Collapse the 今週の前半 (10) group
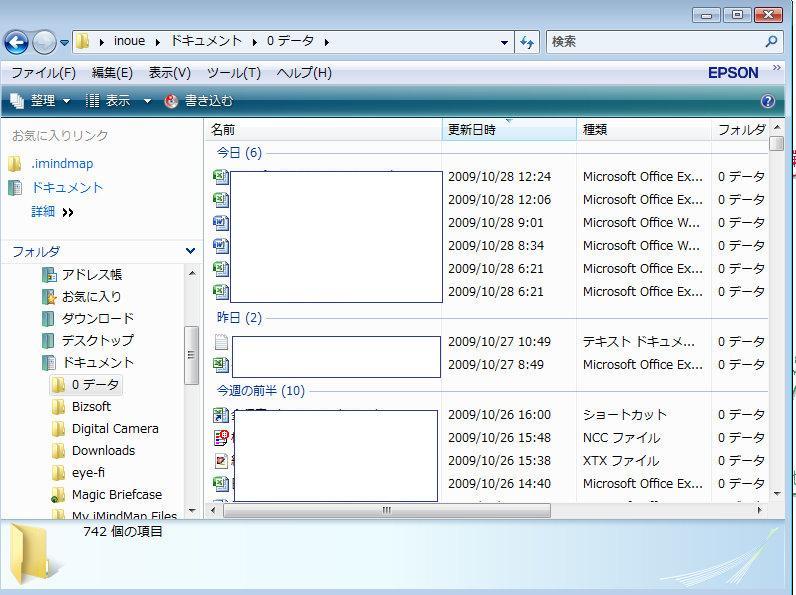This screenshot has height=595, width=796. (x=260, y=391)
